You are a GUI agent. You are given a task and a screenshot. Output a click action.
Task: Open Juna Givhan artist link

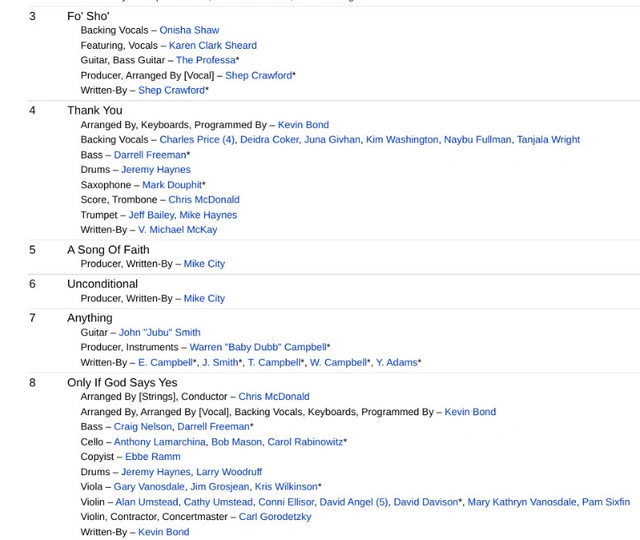click(330, 140)
